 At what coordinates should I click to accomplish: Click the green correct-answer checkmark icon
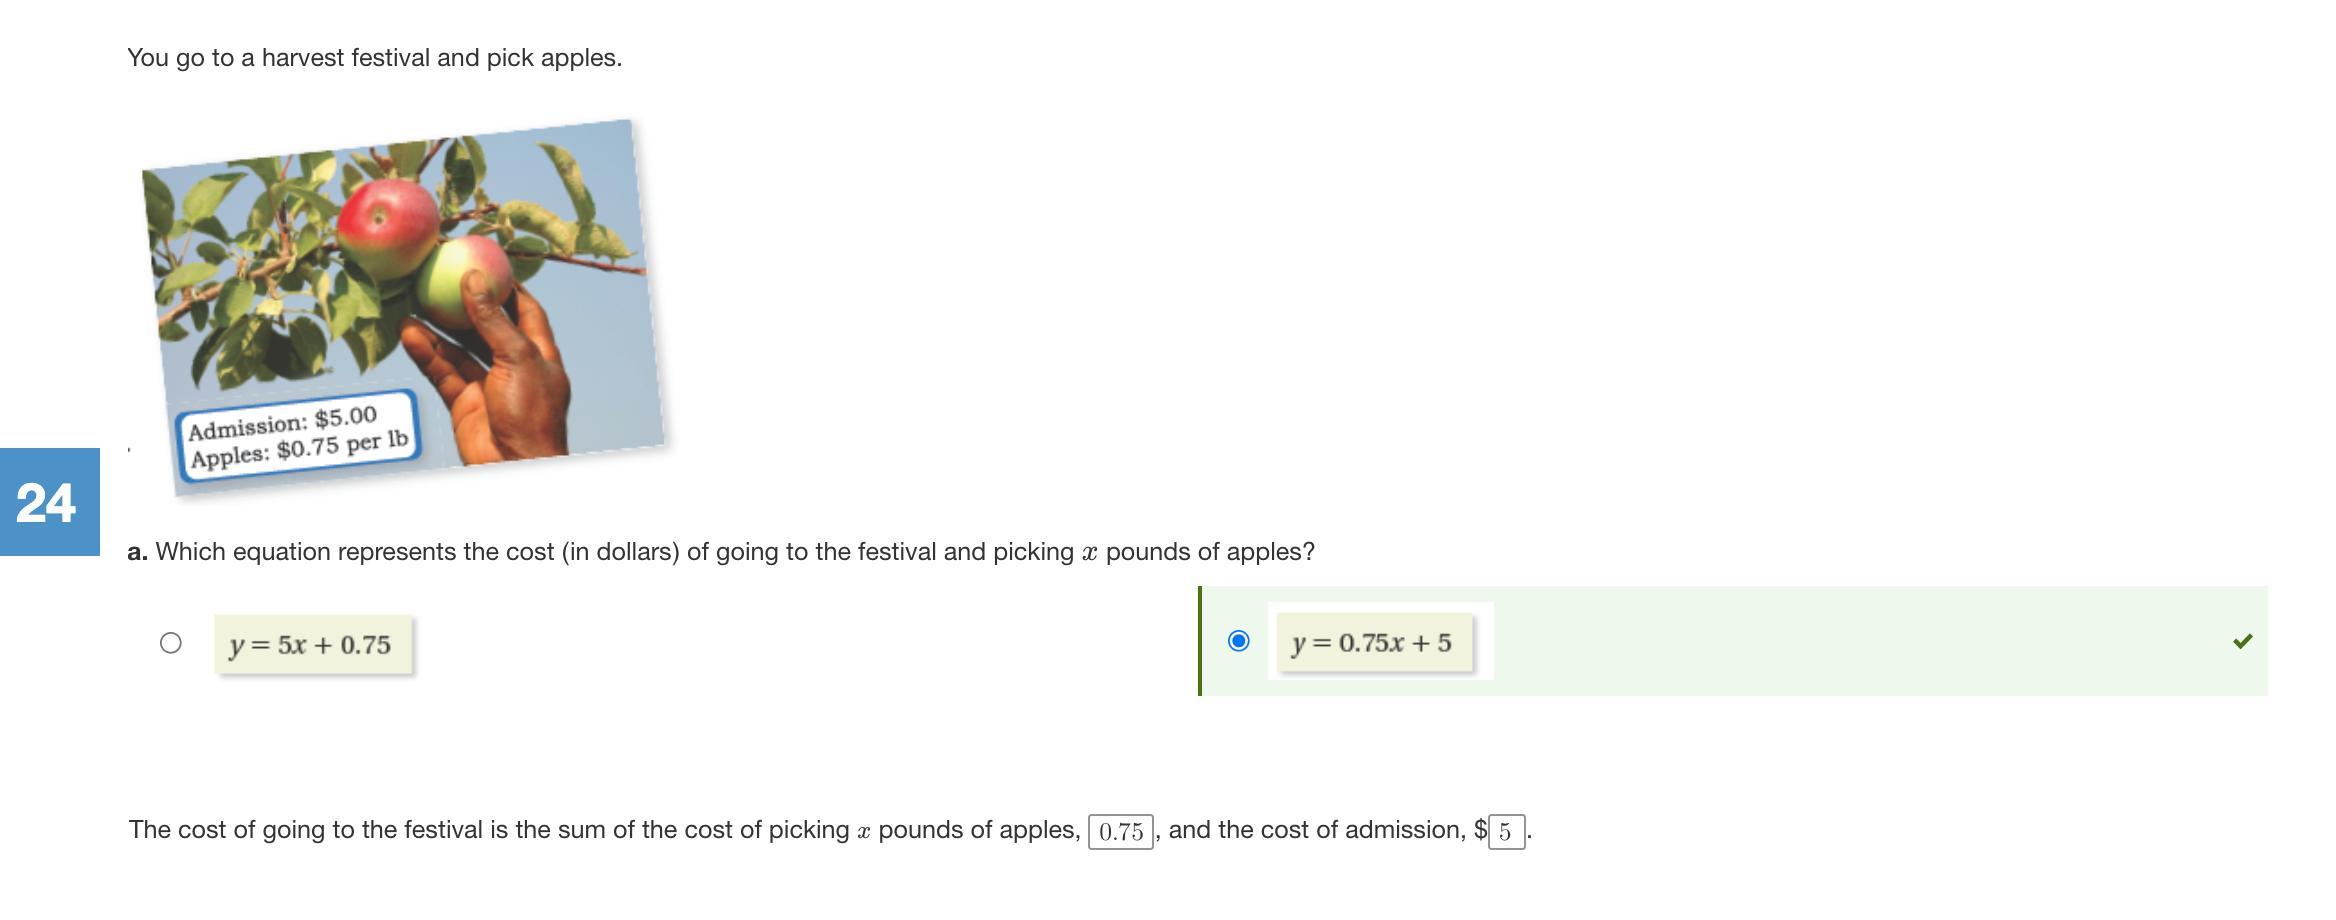coord(2242,641)
